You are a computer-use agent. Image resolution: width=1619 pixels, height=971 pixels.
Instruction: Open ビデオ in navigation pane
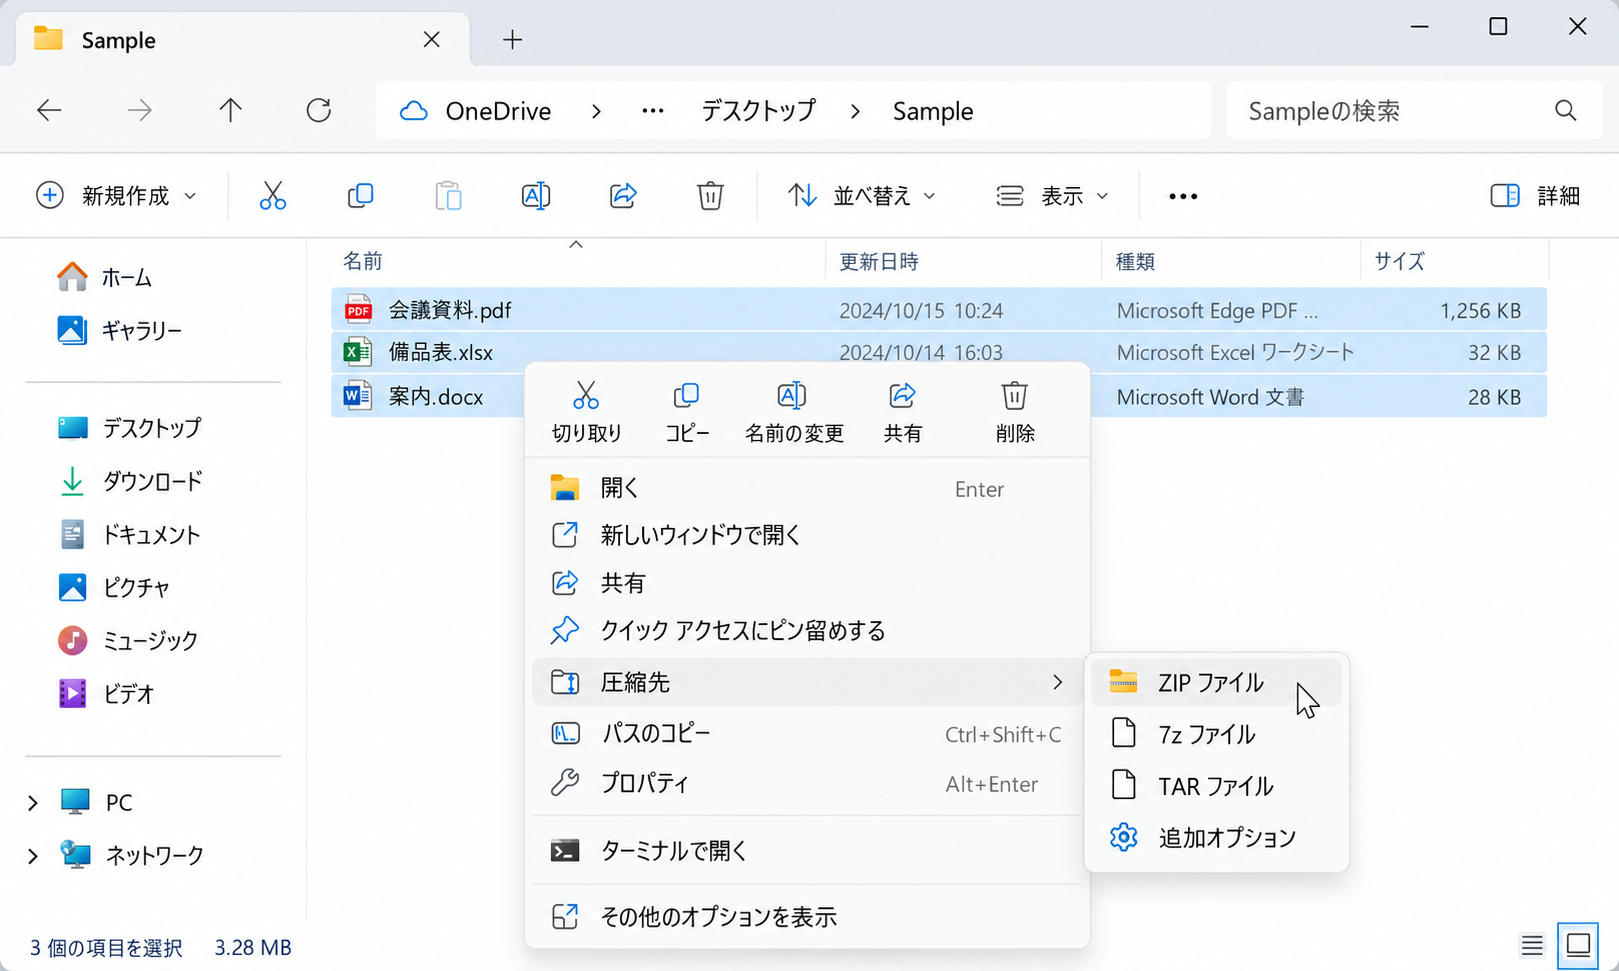[107, 693]
